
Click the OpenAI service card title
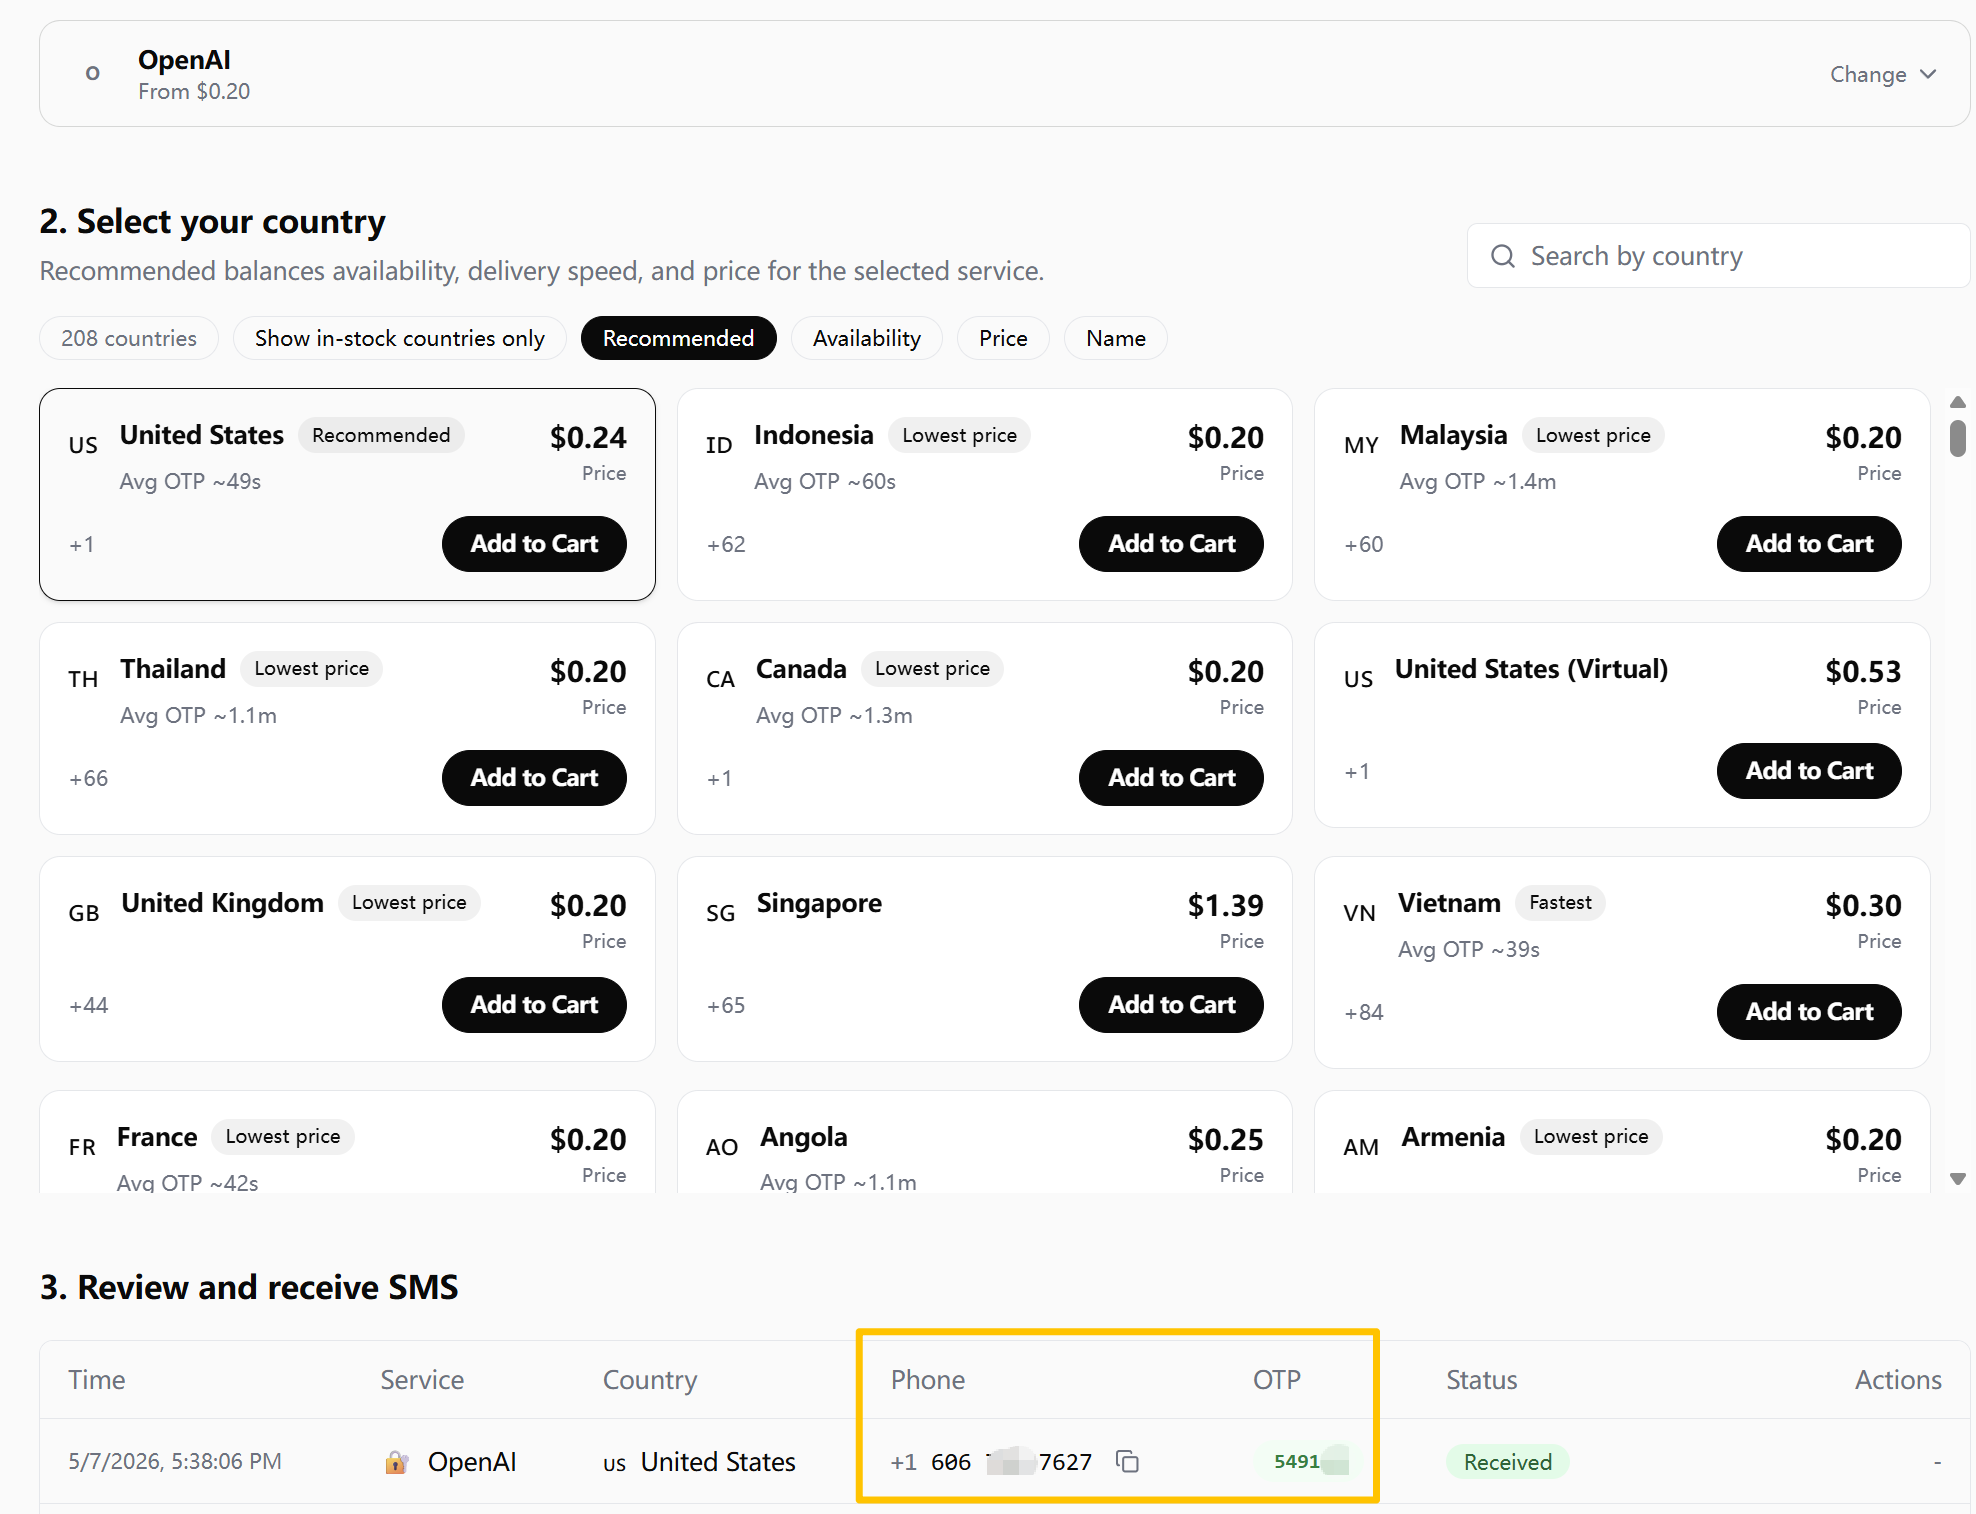click(184, 60)
